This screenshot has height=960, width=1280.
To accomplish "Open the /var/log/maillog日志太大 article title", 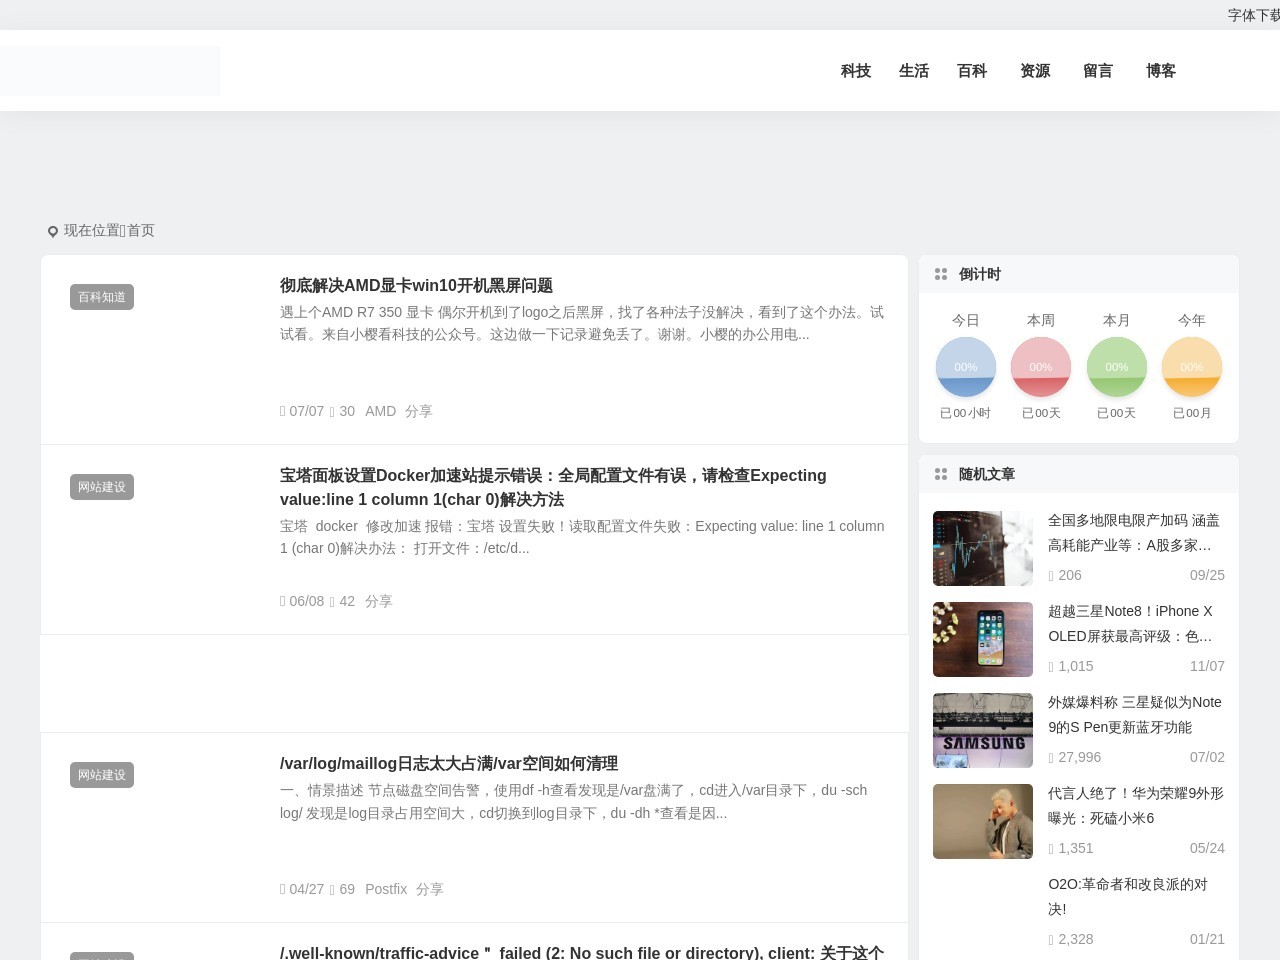I will tap(449, 764).
